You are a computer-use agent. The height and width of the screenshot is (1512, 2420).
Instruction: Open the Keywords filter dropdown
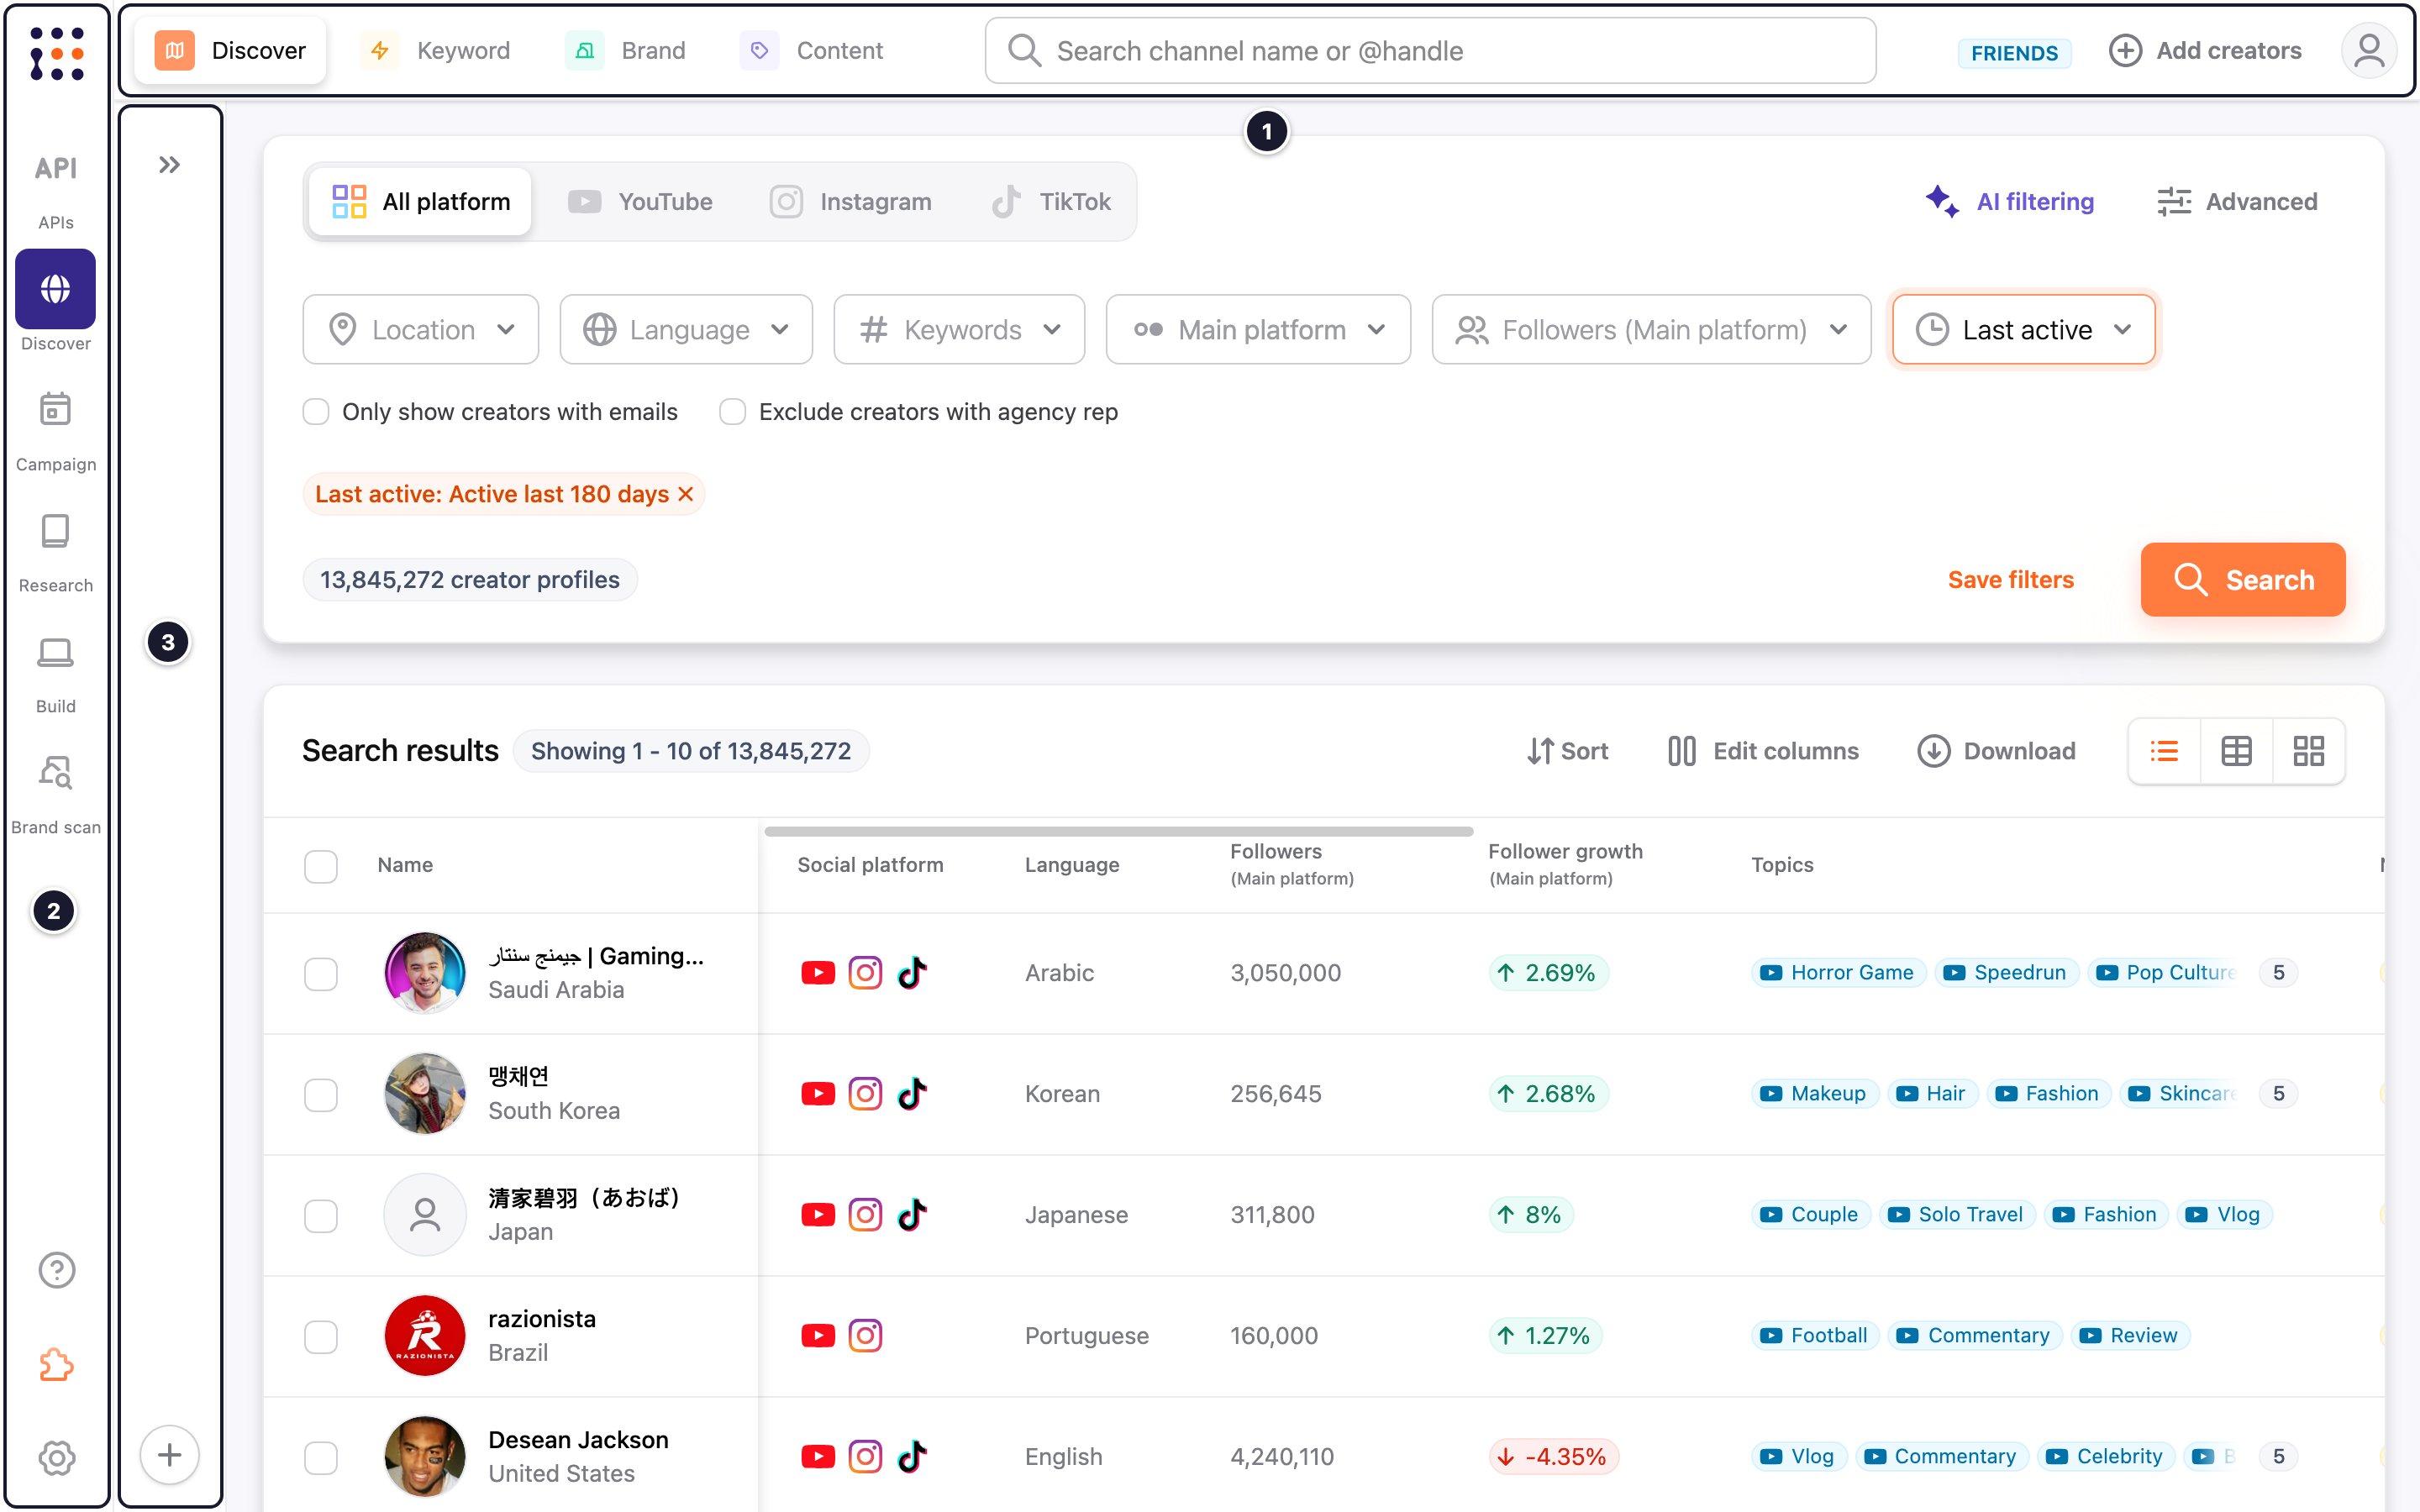coord(959,329)
